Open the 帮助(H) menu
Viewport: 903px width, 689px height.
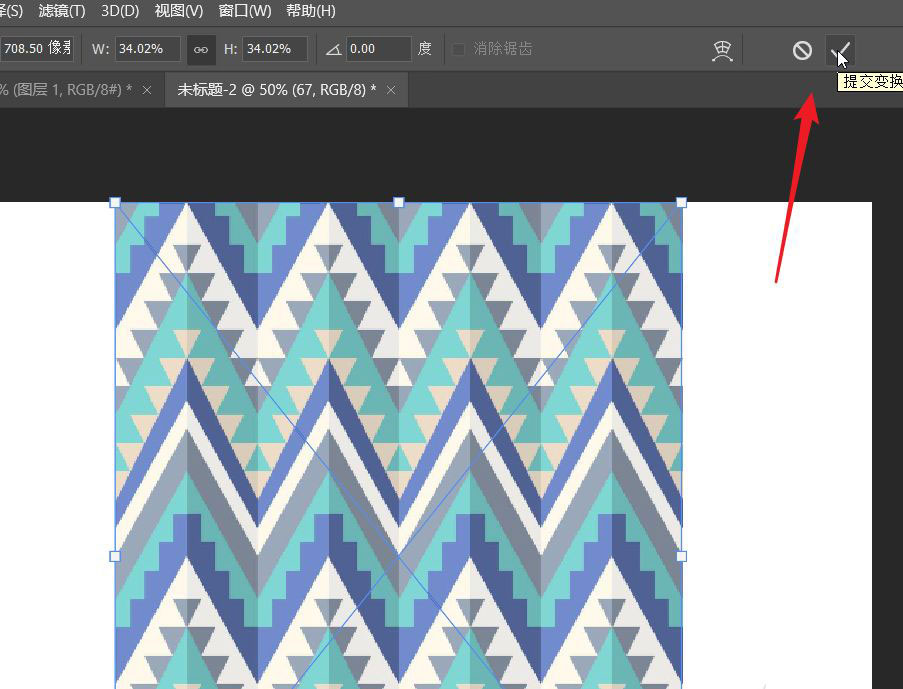click(311, 11)
